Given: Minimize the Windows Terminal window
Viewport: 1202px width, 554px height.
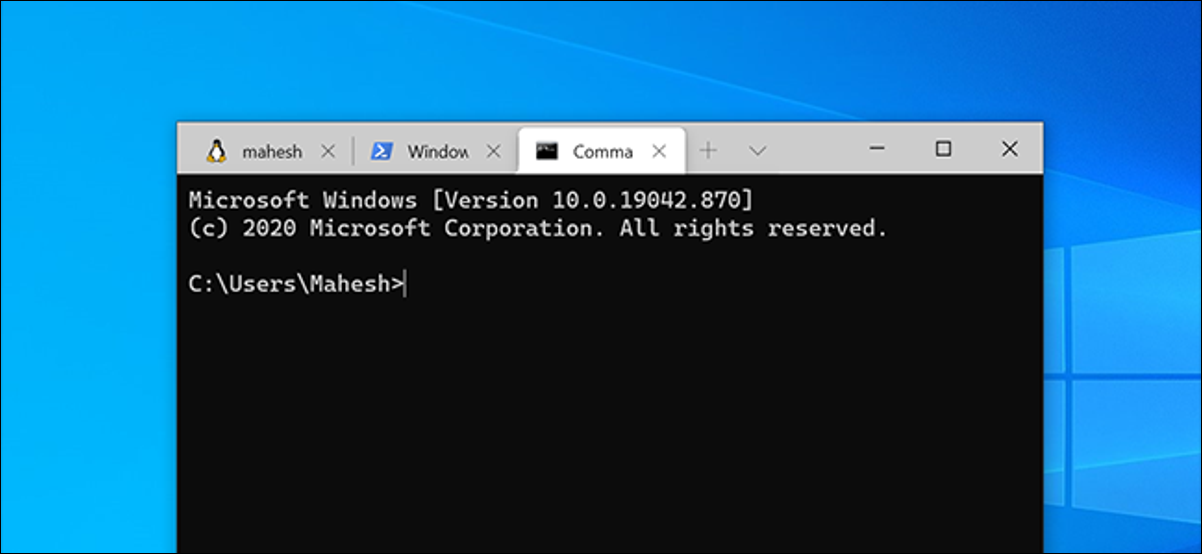Looking at the screenshot, I should (x=877, y=149).
